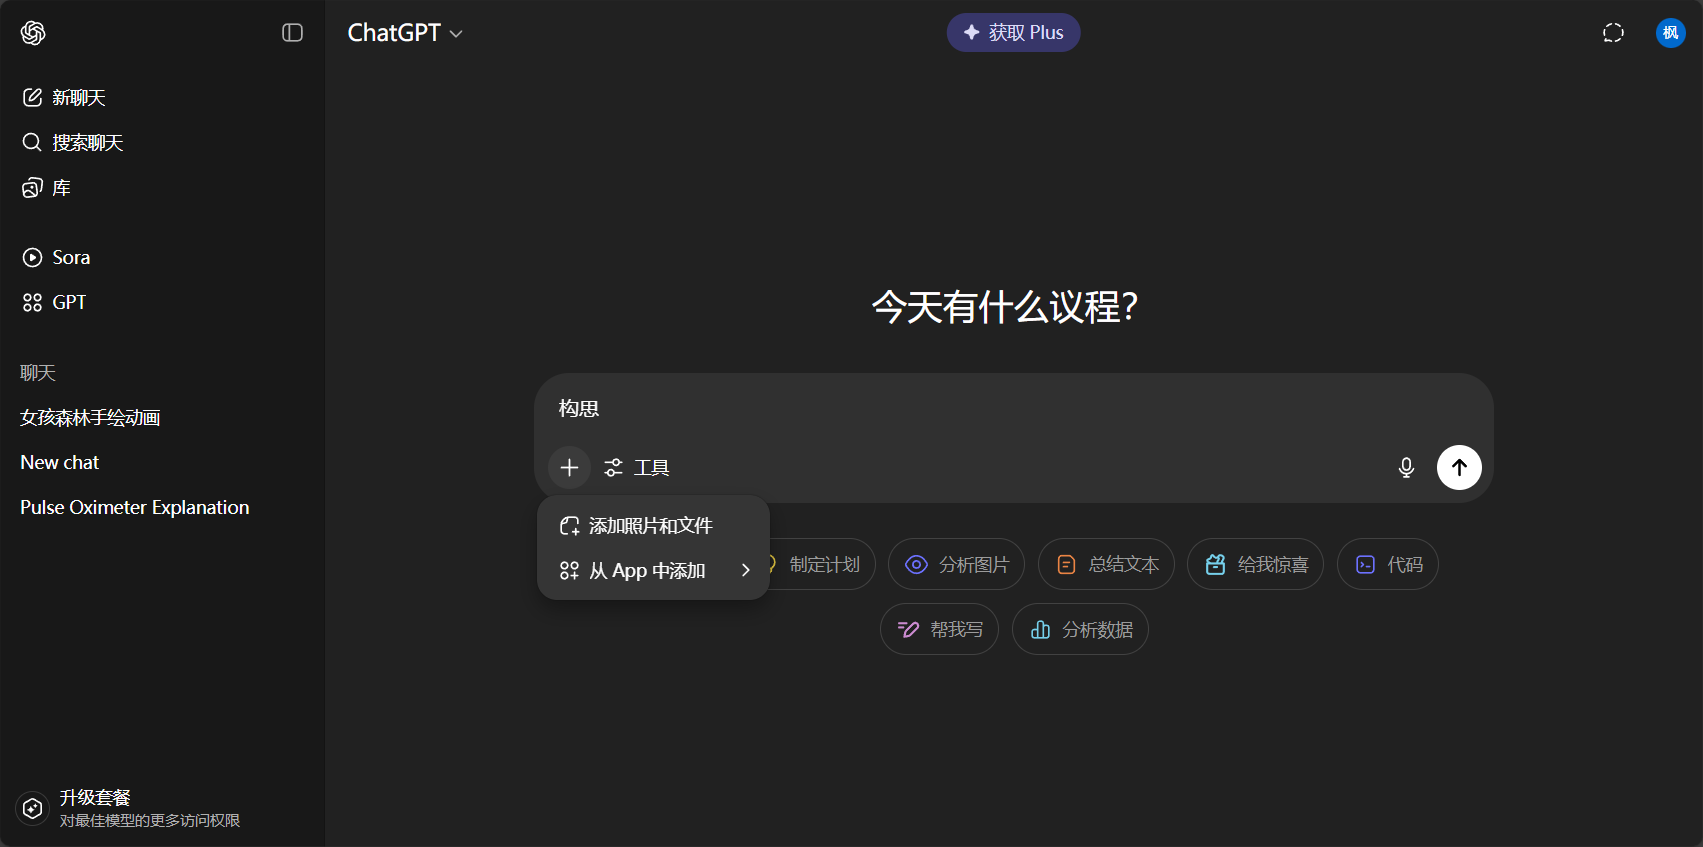Collapse the sidebar with panel toggle icon

pos(292,33)
